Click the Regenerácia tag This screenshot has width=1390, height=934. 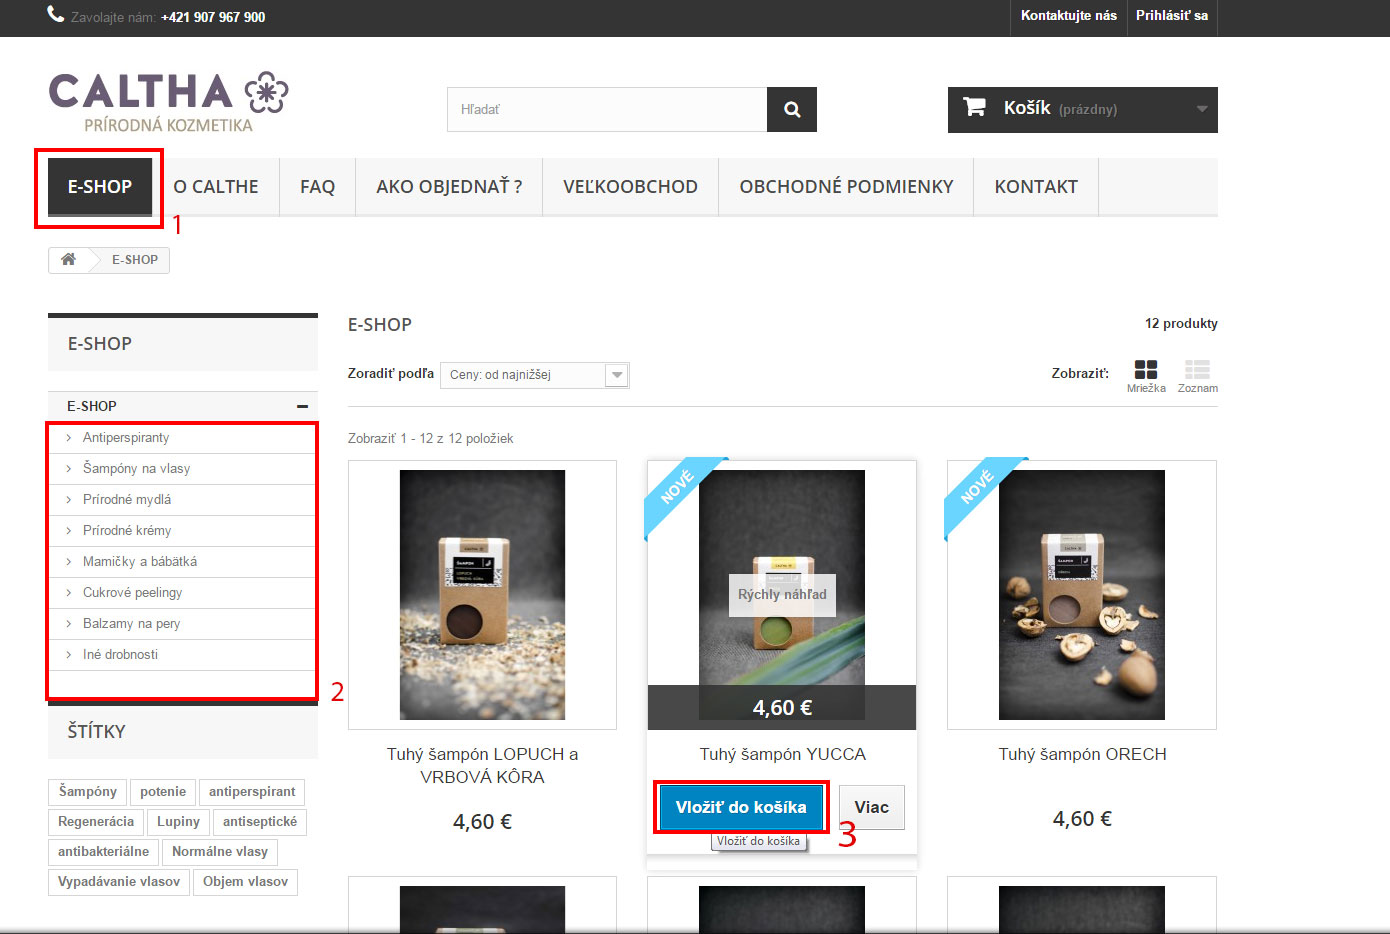click(96, 822)
